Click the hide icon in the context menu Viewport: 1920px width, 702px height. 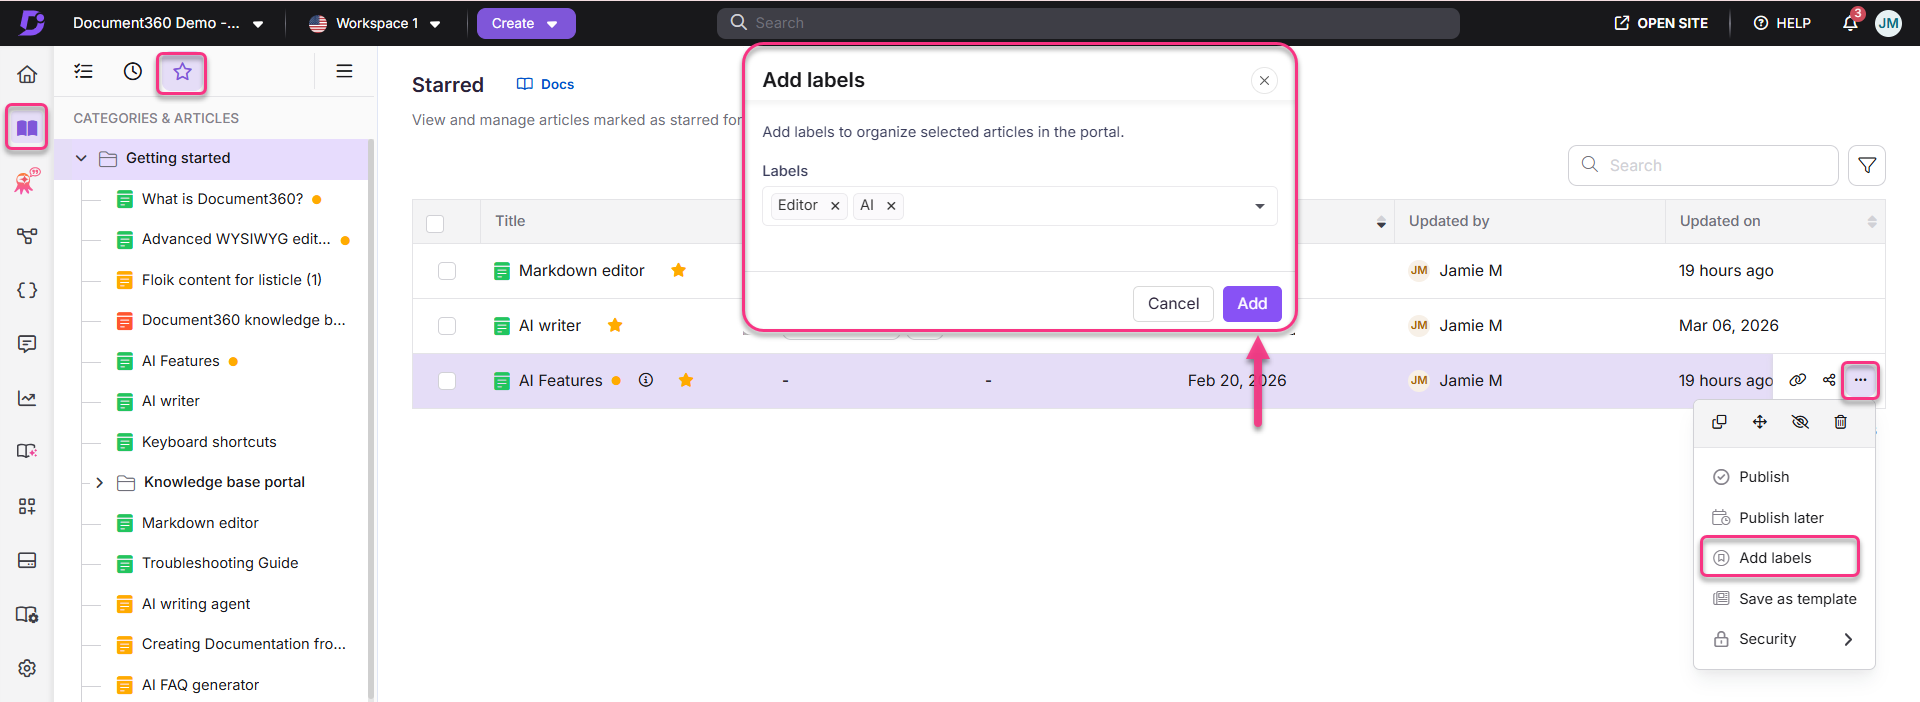1800,422
